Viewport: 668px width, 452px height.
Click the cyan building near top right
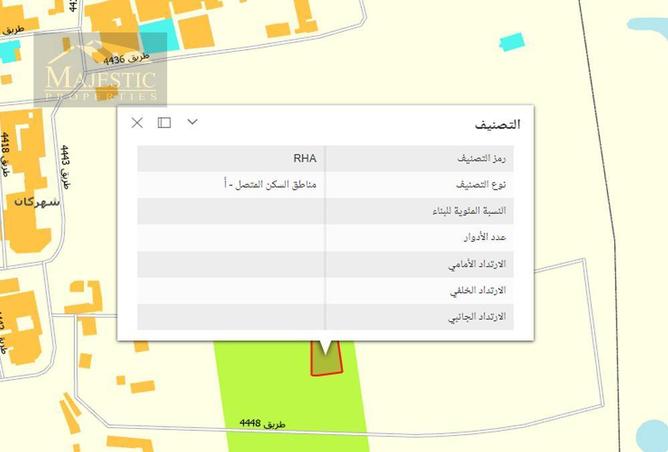(x=512, y=42)
